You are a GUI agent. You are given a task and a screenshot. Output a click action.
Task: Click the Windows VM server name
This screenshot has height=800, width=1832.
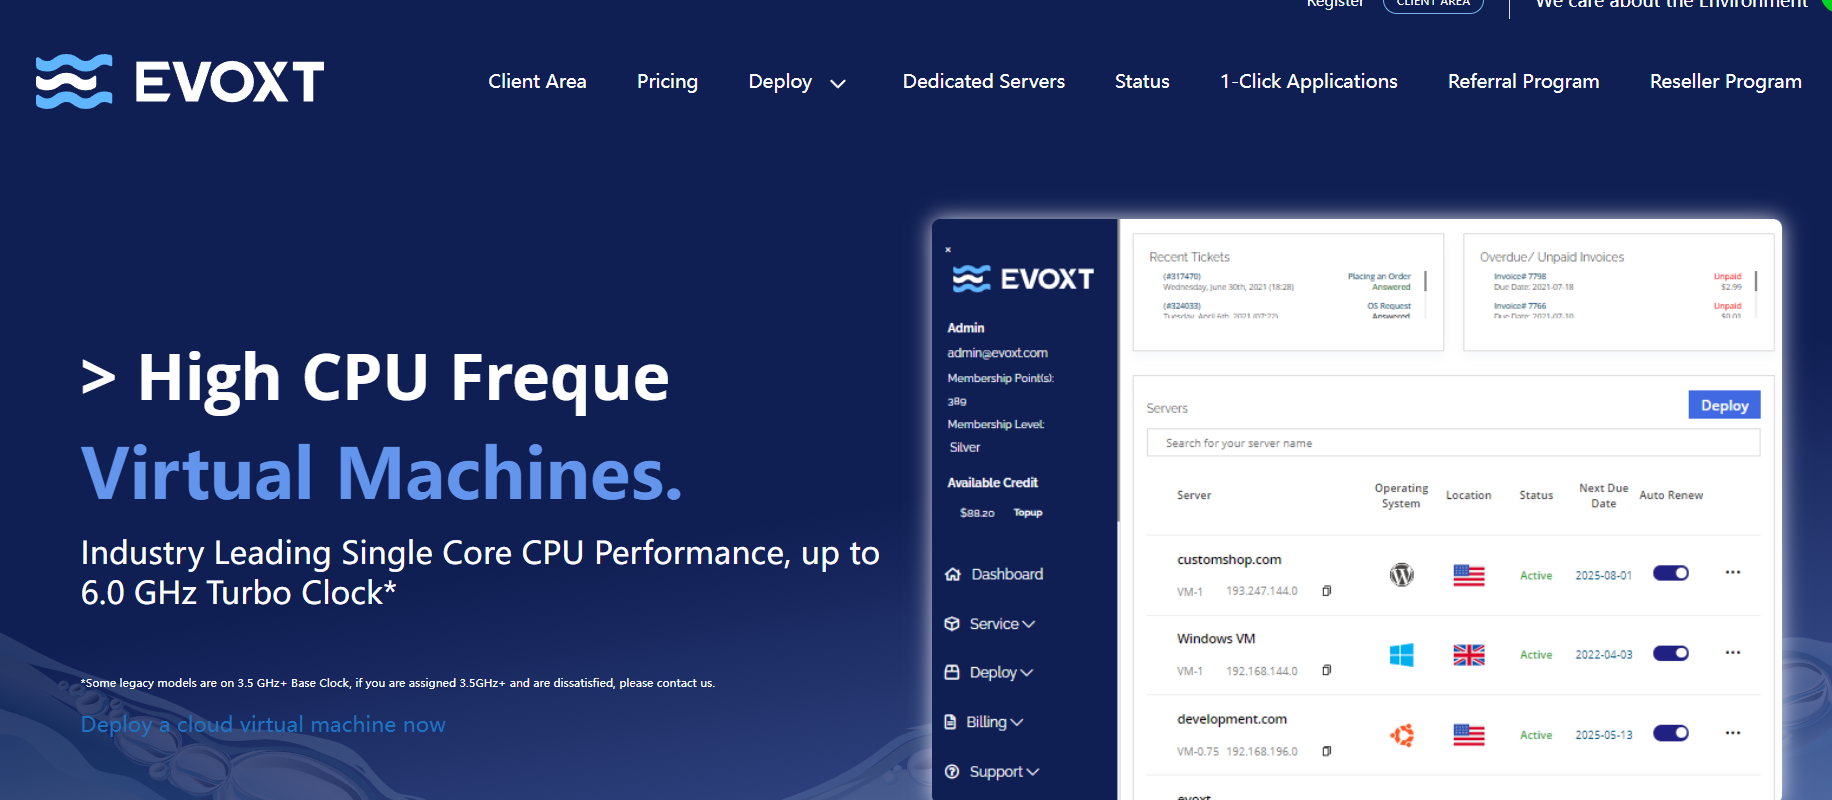point(1216,639)
